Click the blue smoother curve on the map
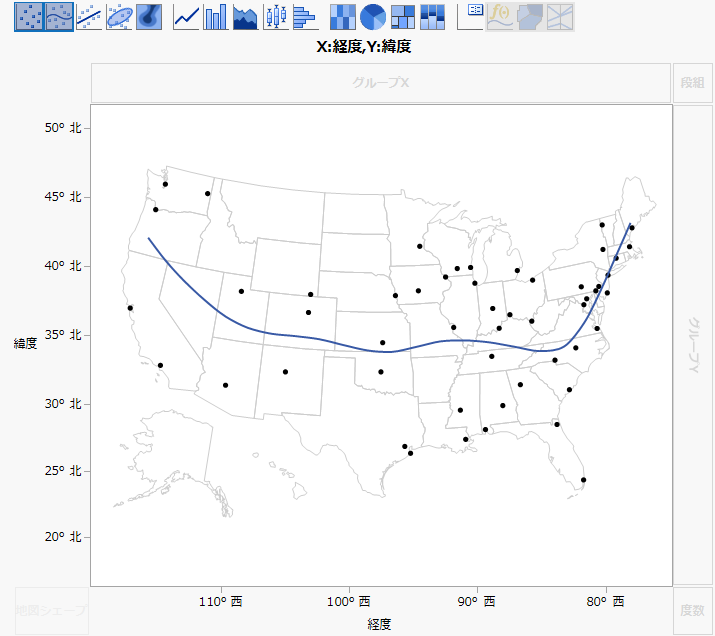The width and height of the screenshot is (715, 636). point(386,352)
